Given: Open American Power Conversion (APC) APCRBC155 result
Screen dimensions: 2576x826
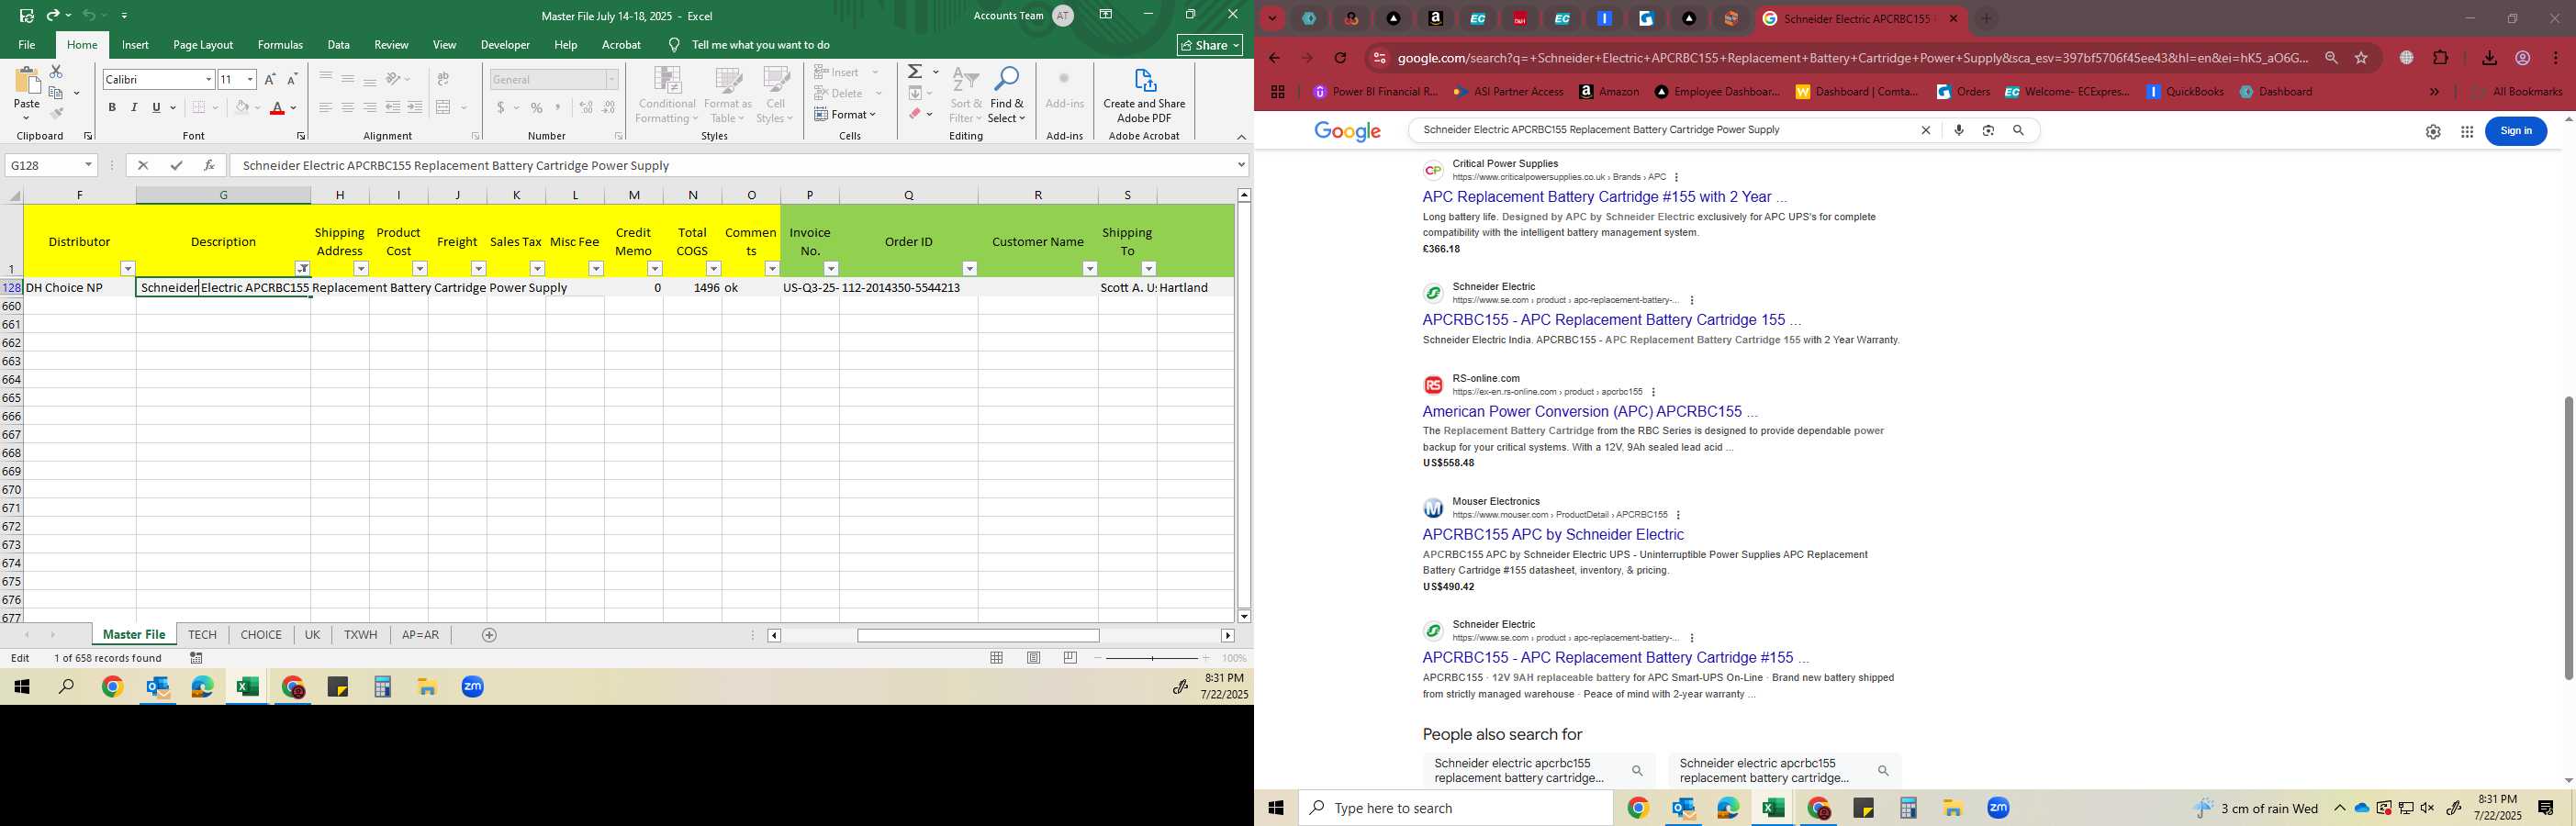Looking at the screenshot, I should 1589,412.
